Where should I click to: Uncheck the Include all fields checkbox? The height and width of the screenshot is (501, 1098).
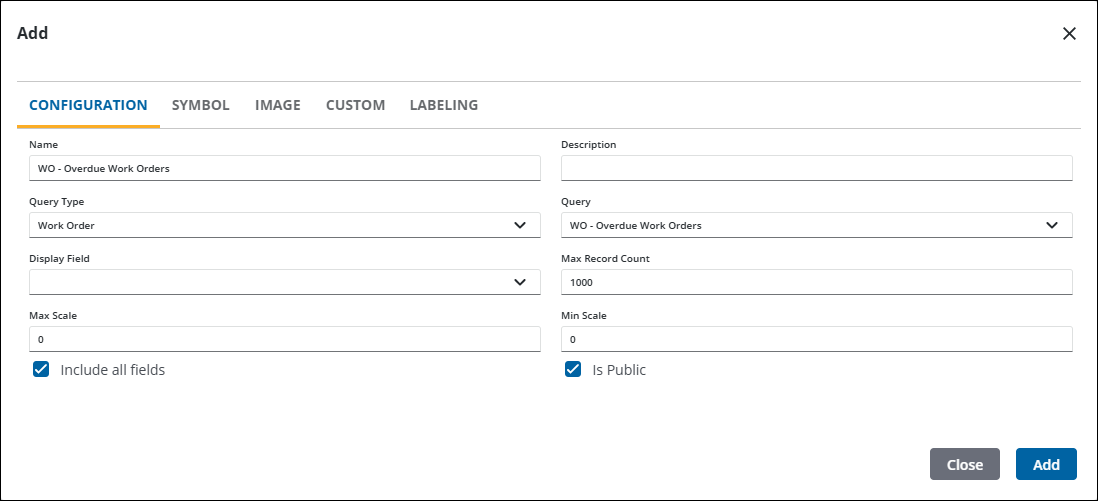(x=41, y=369)
